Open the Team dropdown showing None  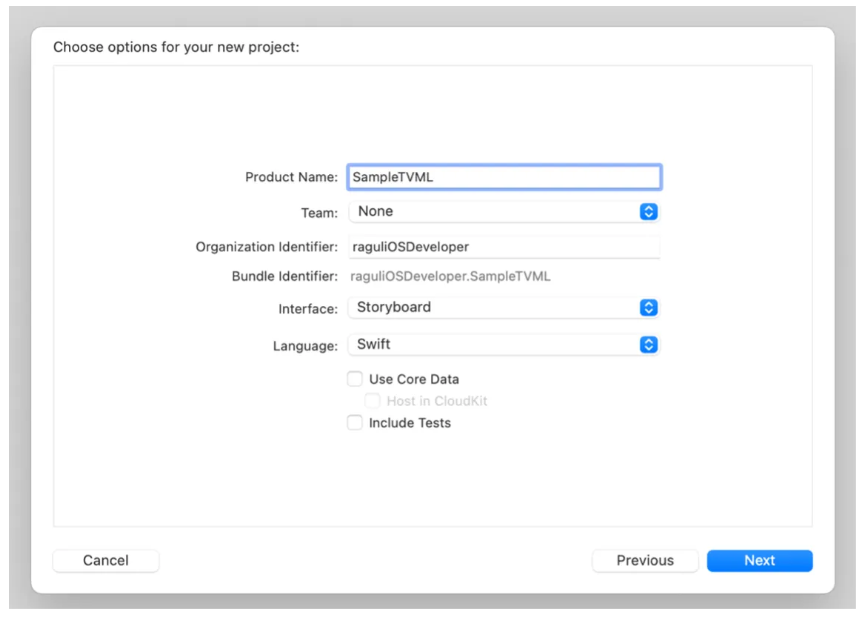pyautogui.click(x=504, y=211)
